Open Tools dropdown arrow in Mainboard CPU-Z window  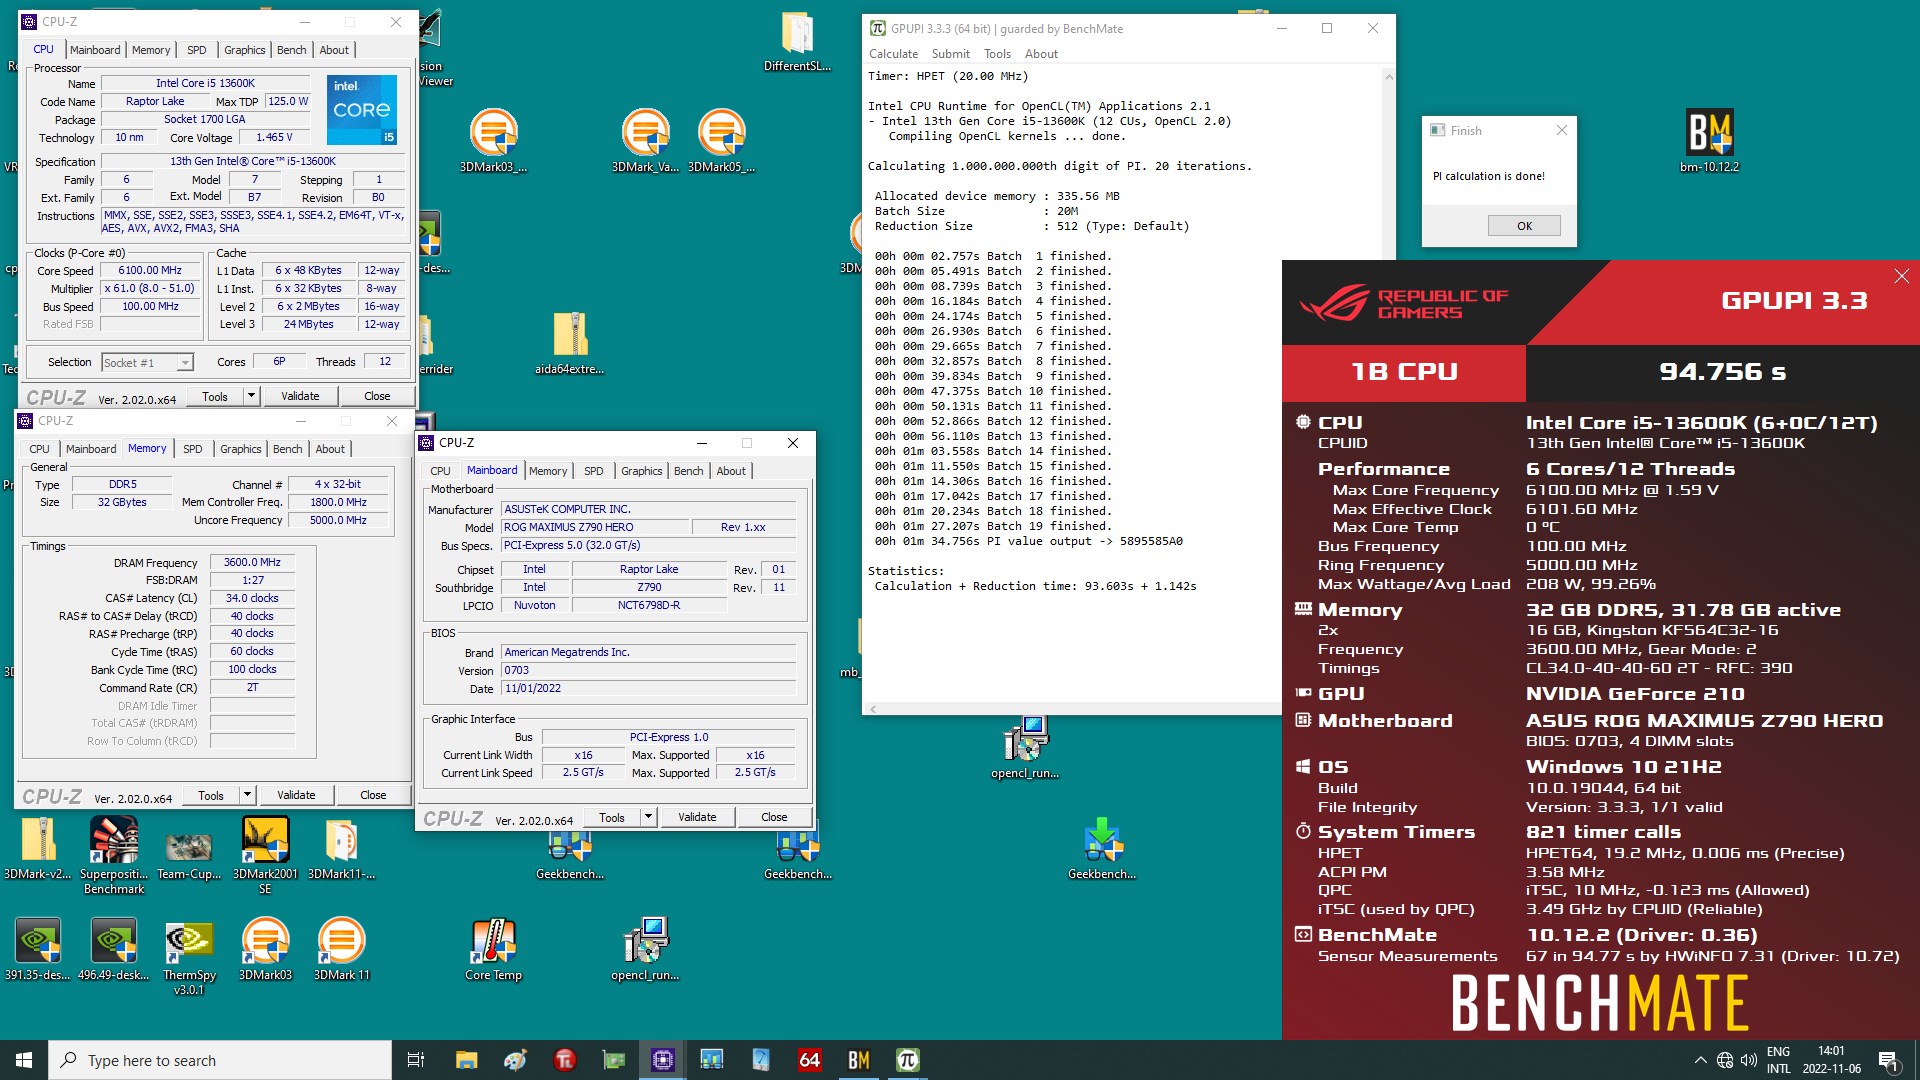(x=648, y=817)
